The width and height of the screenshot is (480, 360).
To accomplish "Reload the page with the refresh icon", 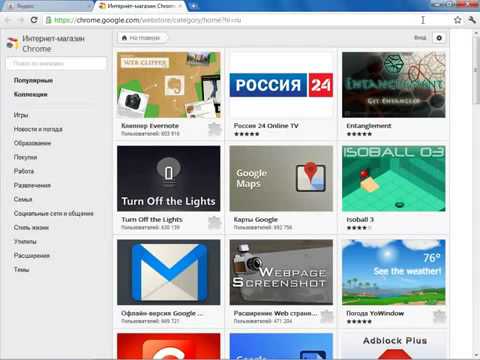I will click(x=34, y=20).
